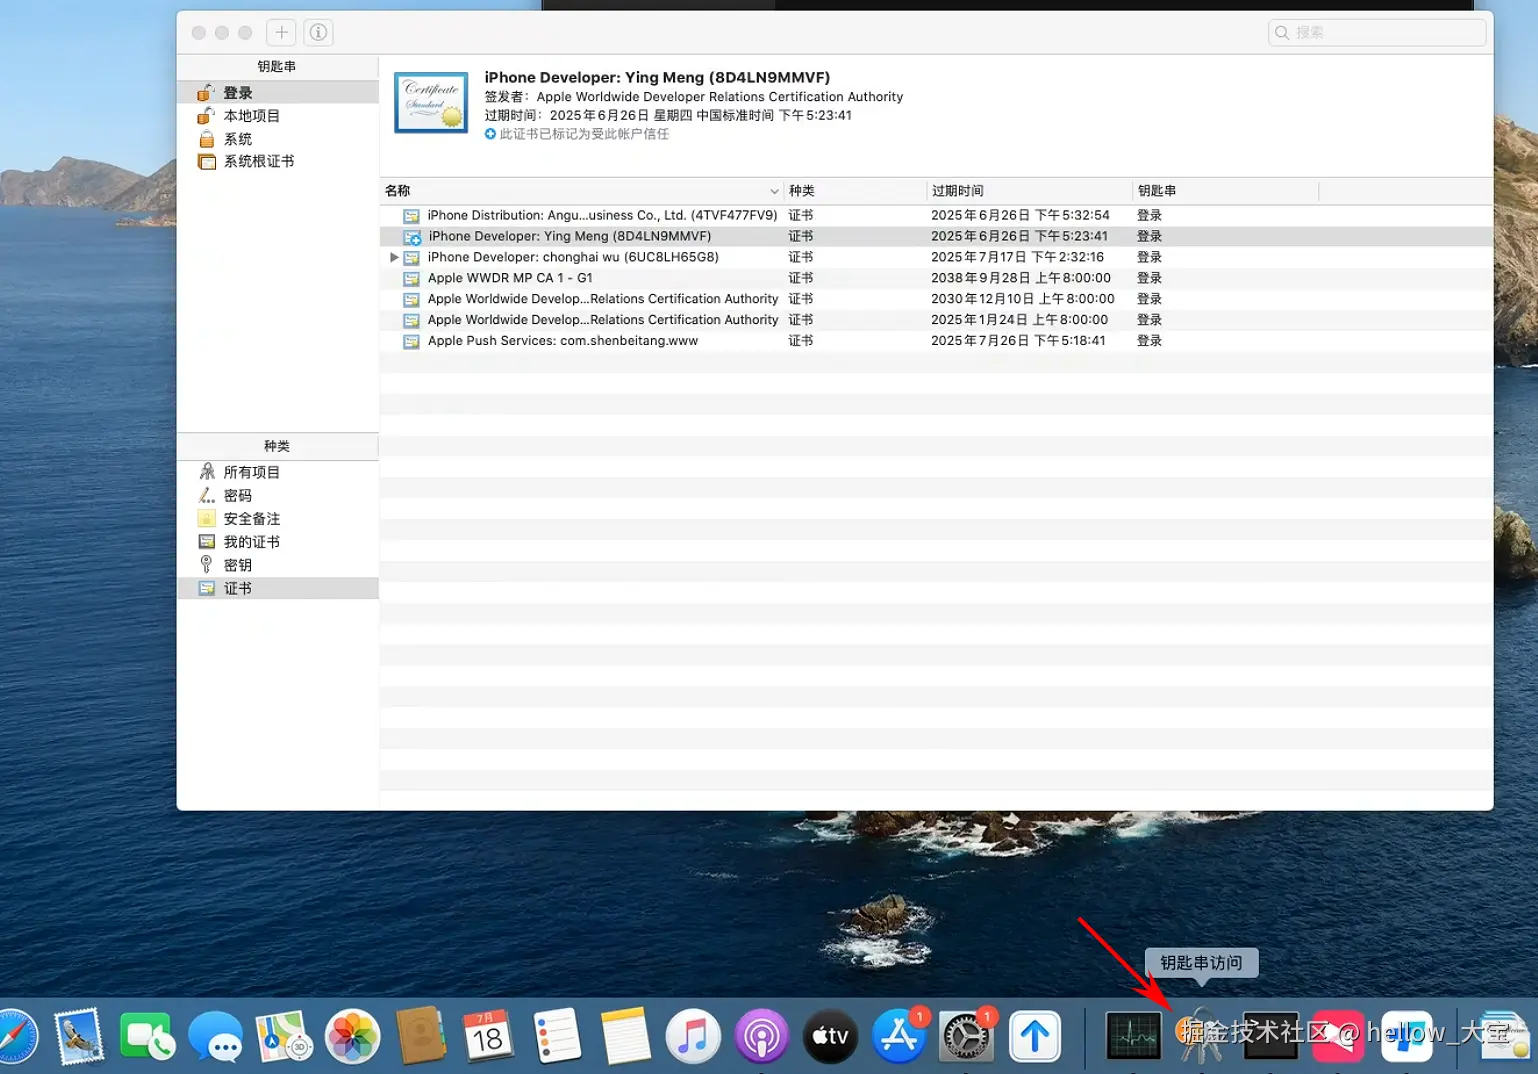The height and width of the screenshot is (1074, 1538).
Task: Open System Preferences in the Dock
Action: click(x=966, y=1036)
